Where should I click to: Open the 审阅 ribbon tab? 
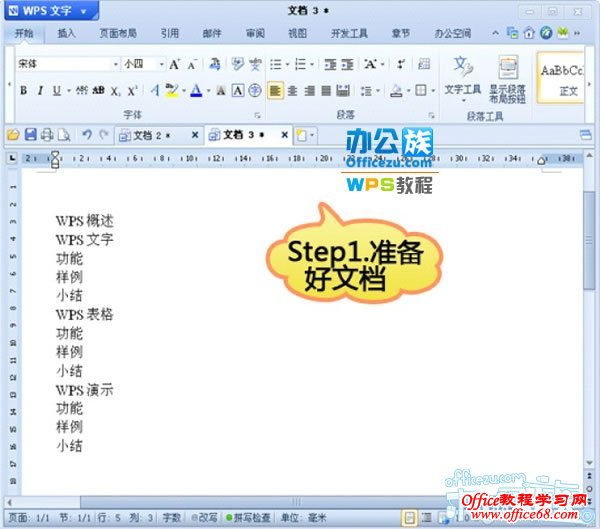click(x=255, y=34)
